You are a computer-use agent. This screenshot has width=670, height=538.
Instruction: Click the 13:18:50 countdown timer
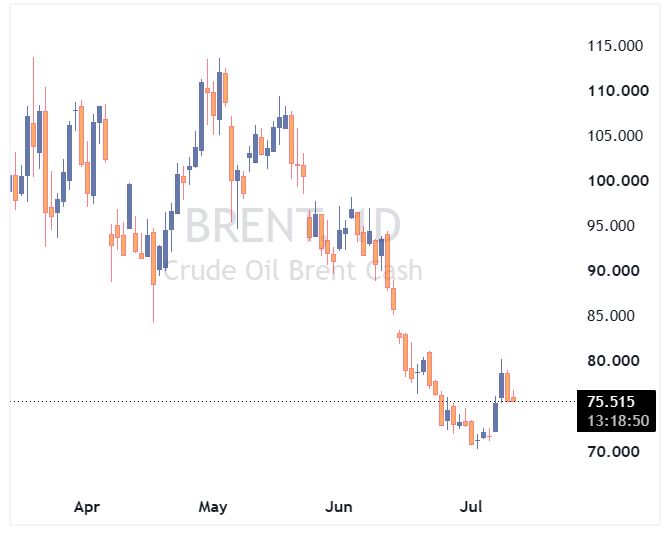pyautogui.click(x=618, y=421)
